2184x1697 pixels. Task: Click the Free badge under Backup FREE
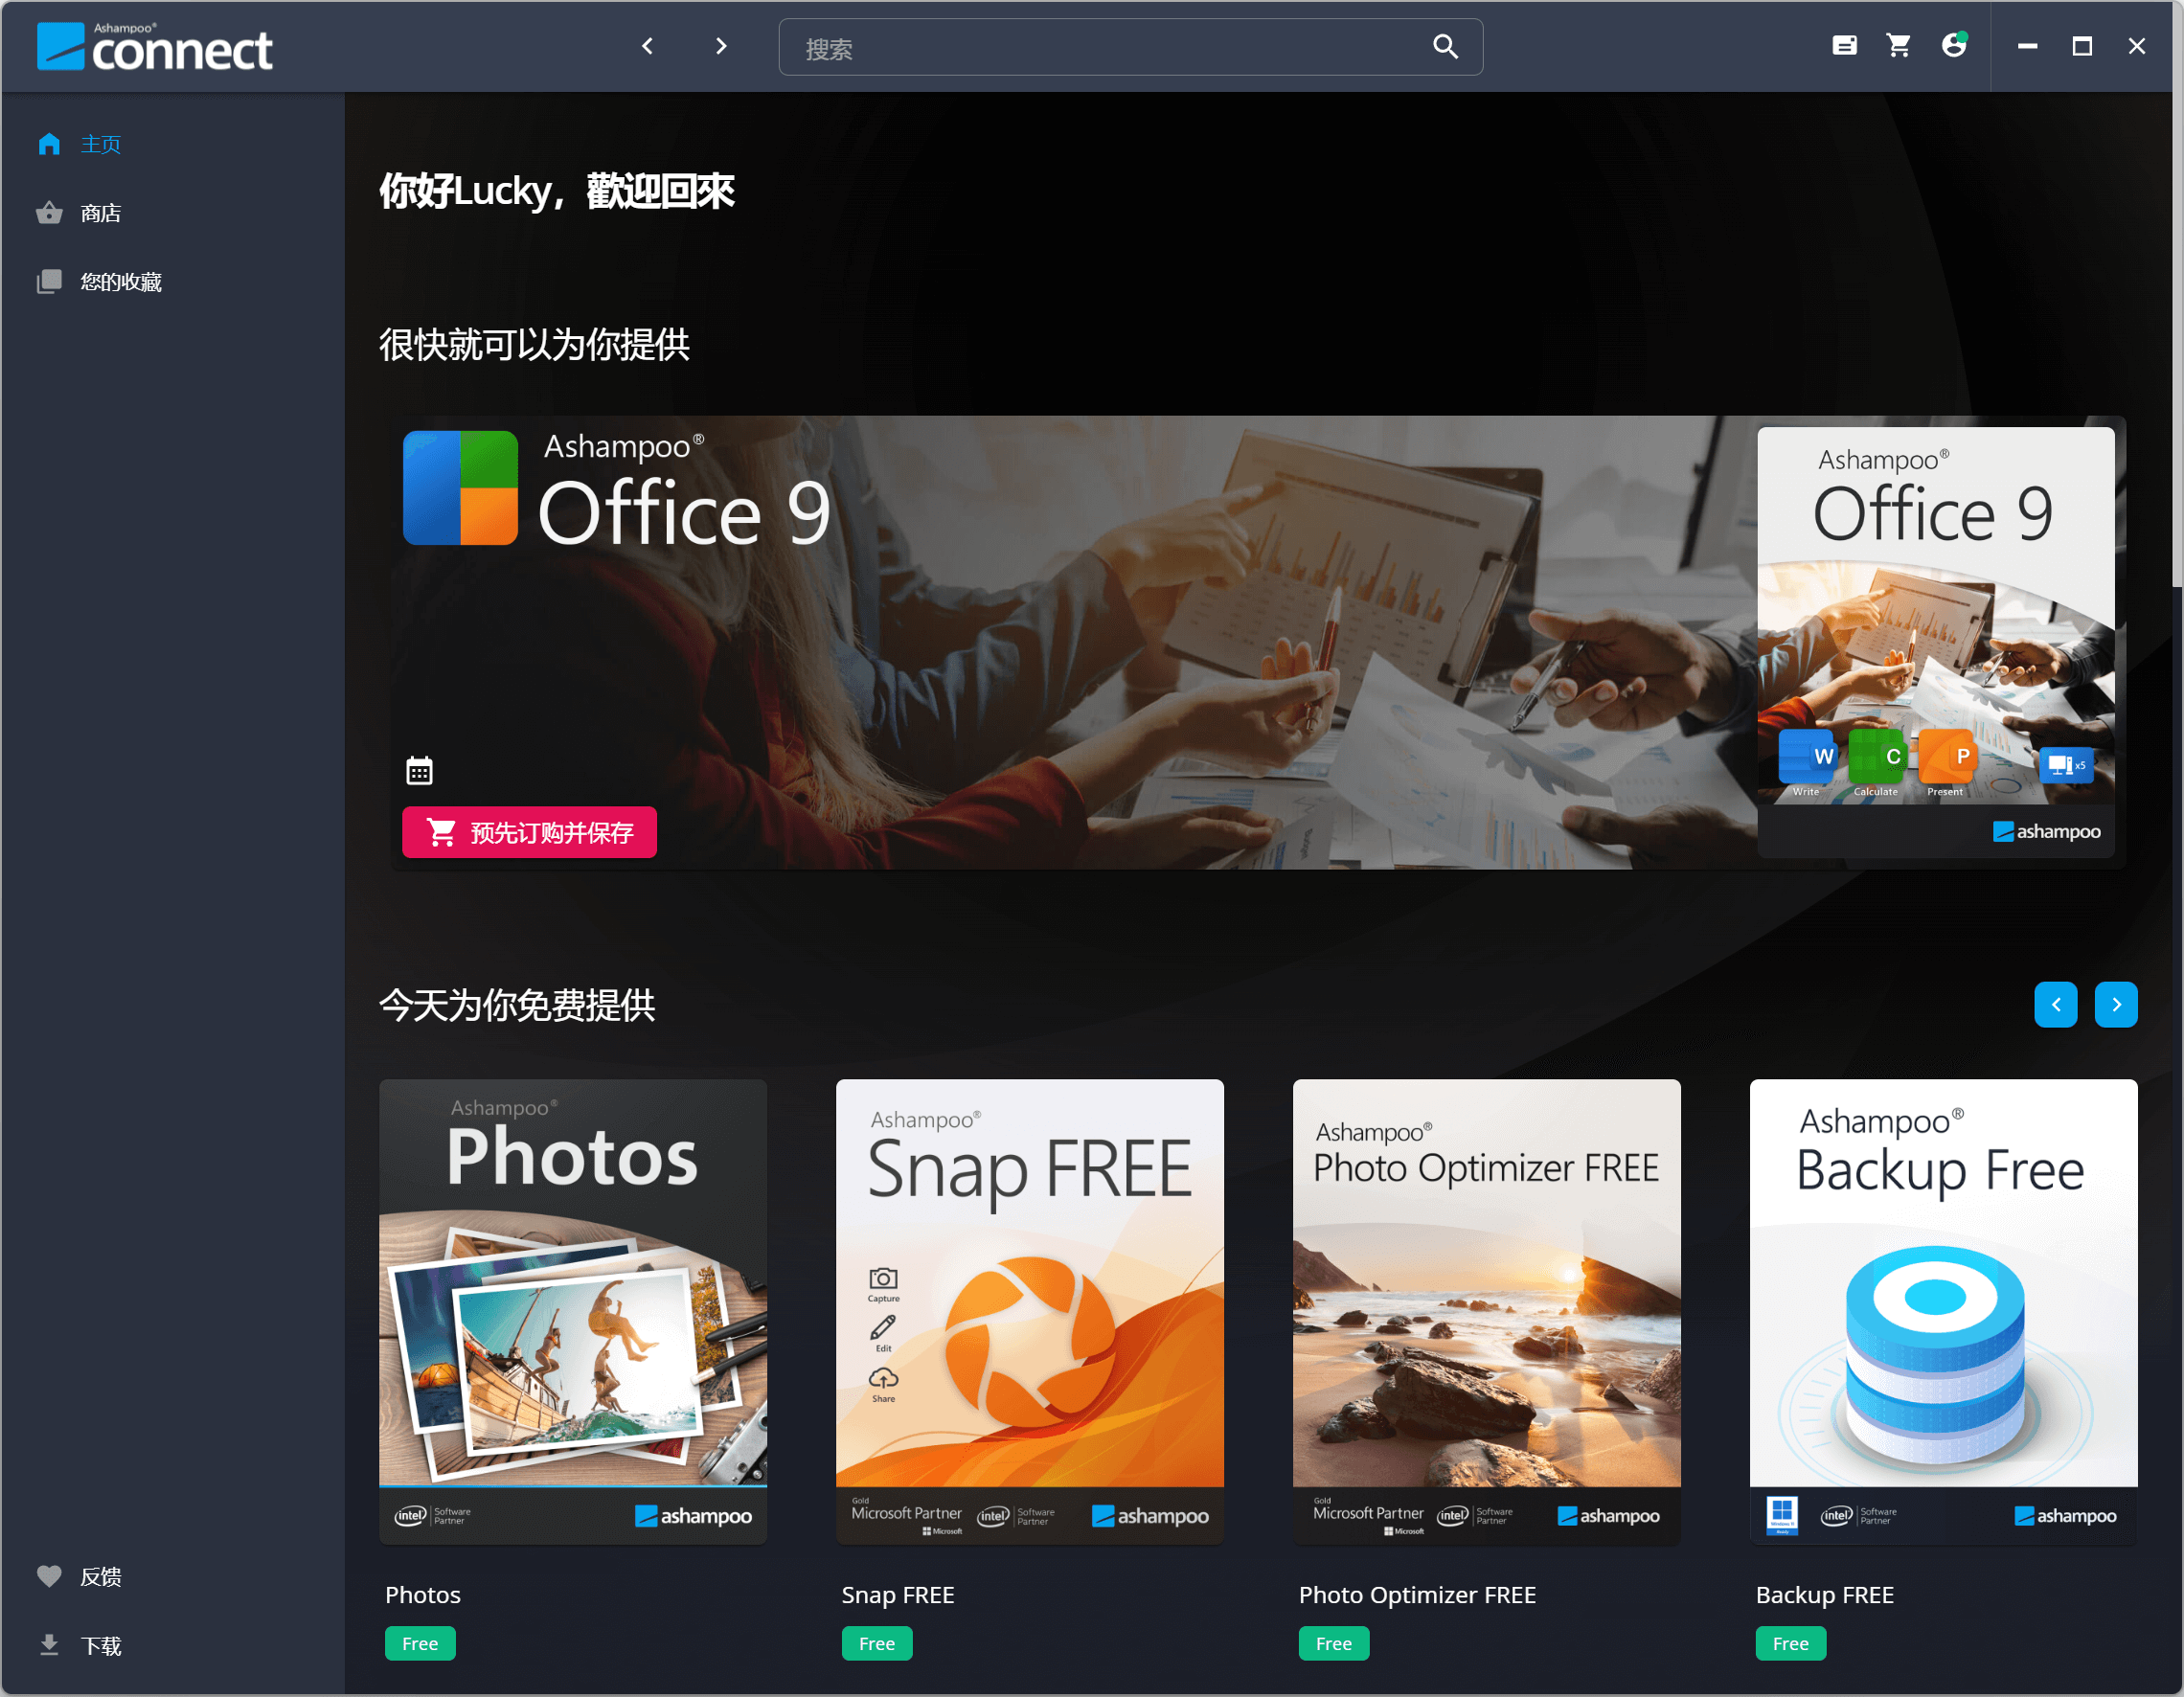coord(1791,1643)
